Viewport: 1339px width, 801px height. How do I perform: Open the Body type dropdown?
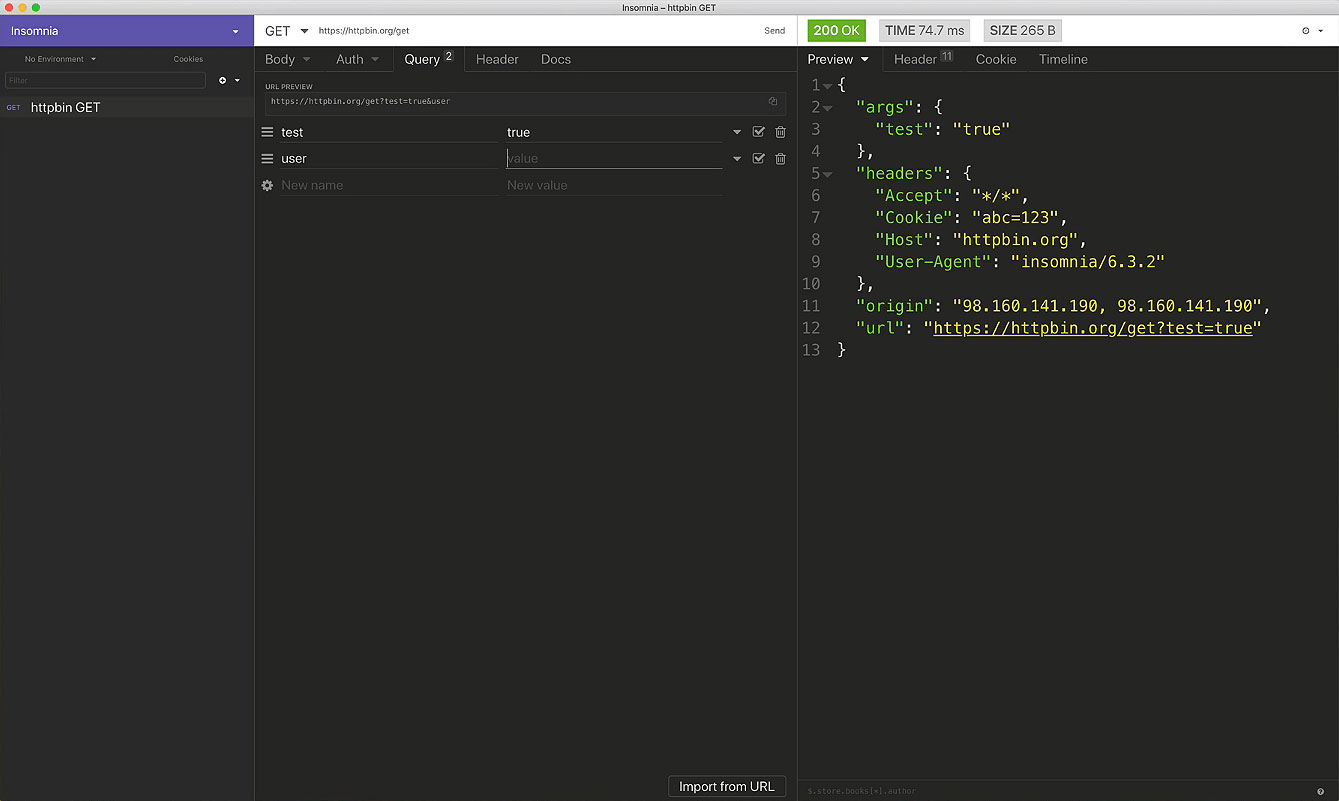(288, 59)
